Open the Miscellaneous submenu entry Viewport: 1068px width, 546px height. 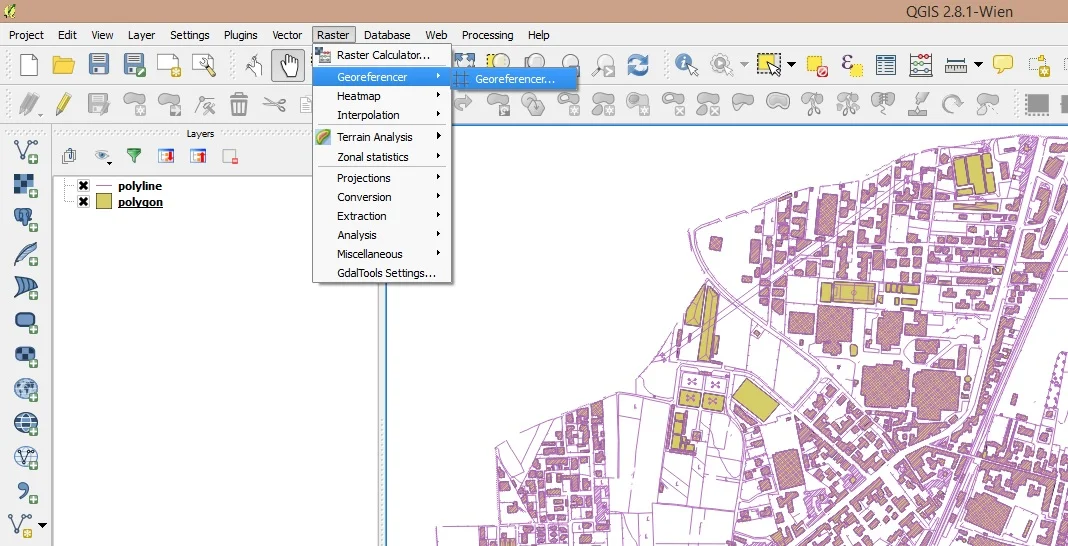tap(381, 254)
